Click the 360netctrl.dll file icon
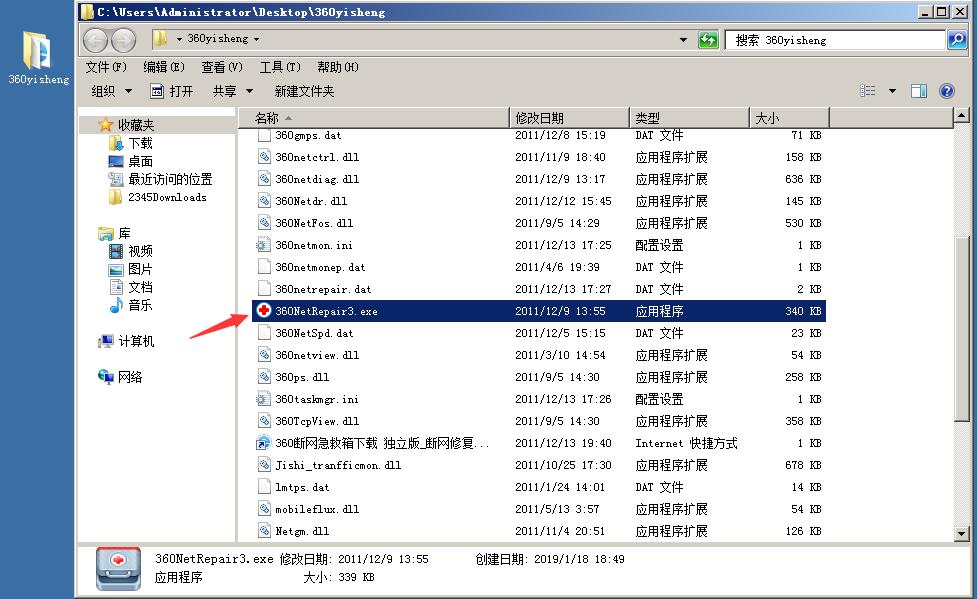 coord(264,156)
